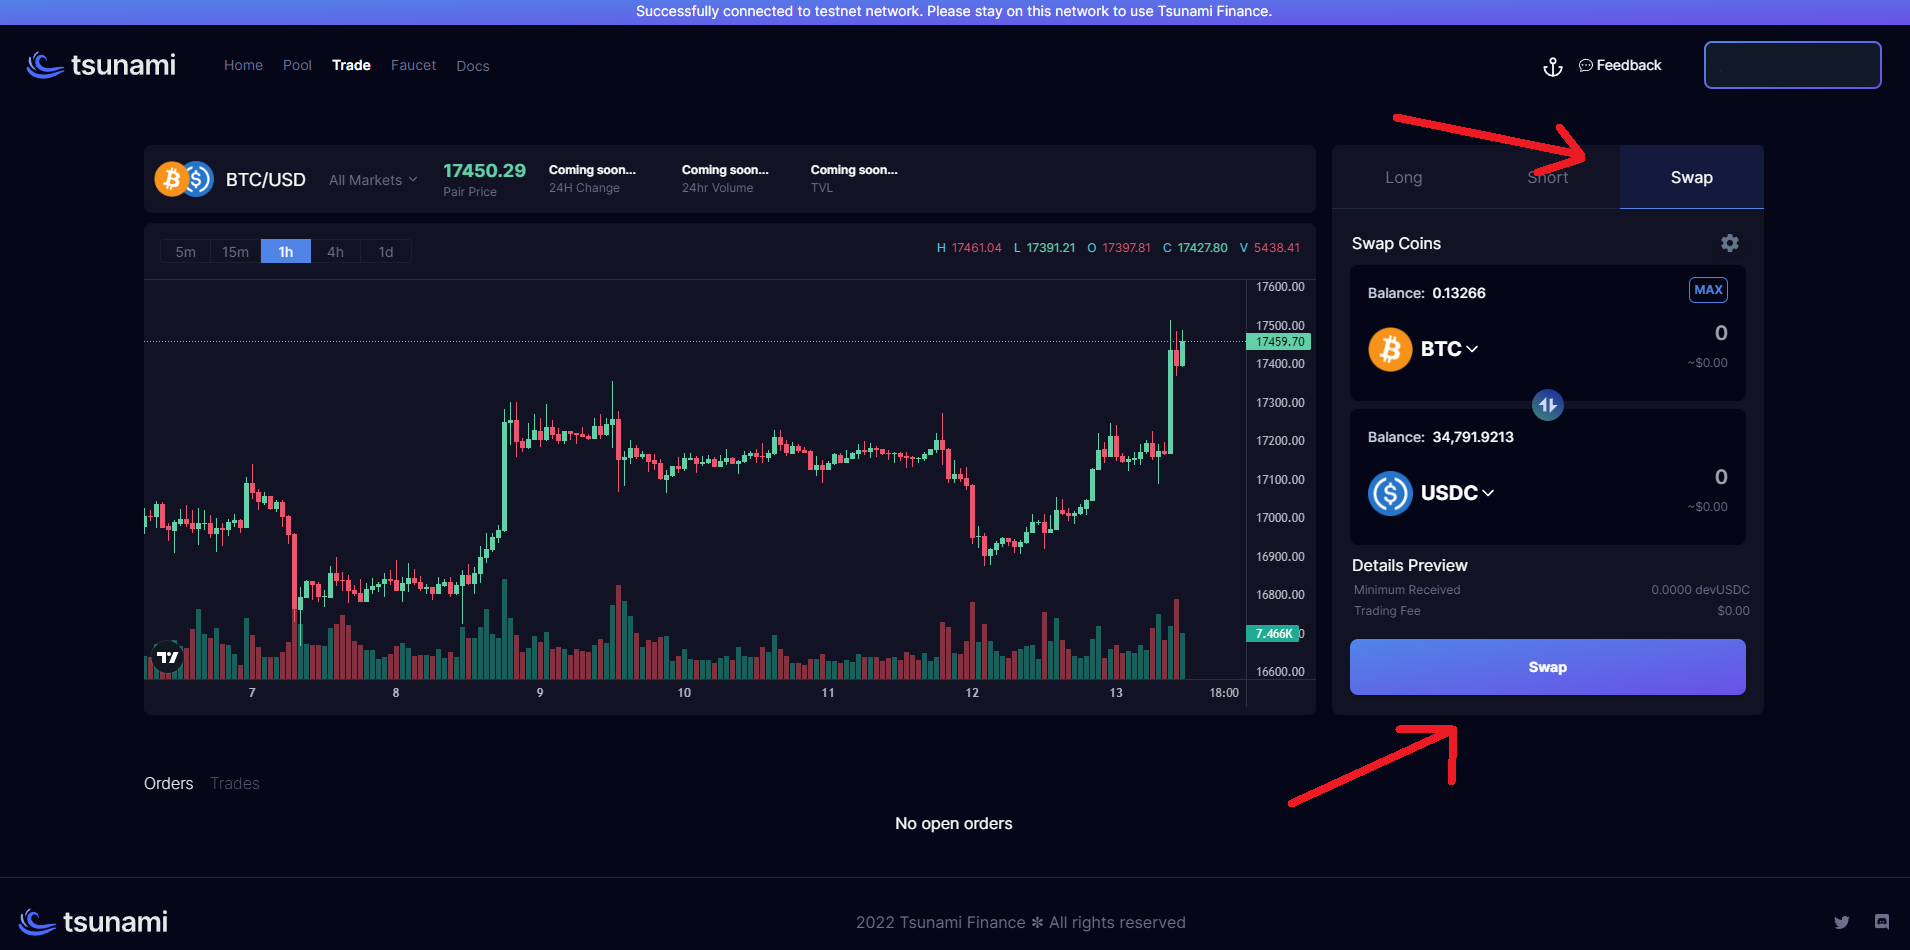Click the chart high value 17461.04
1910x950 pixels.
pos(976,248)
